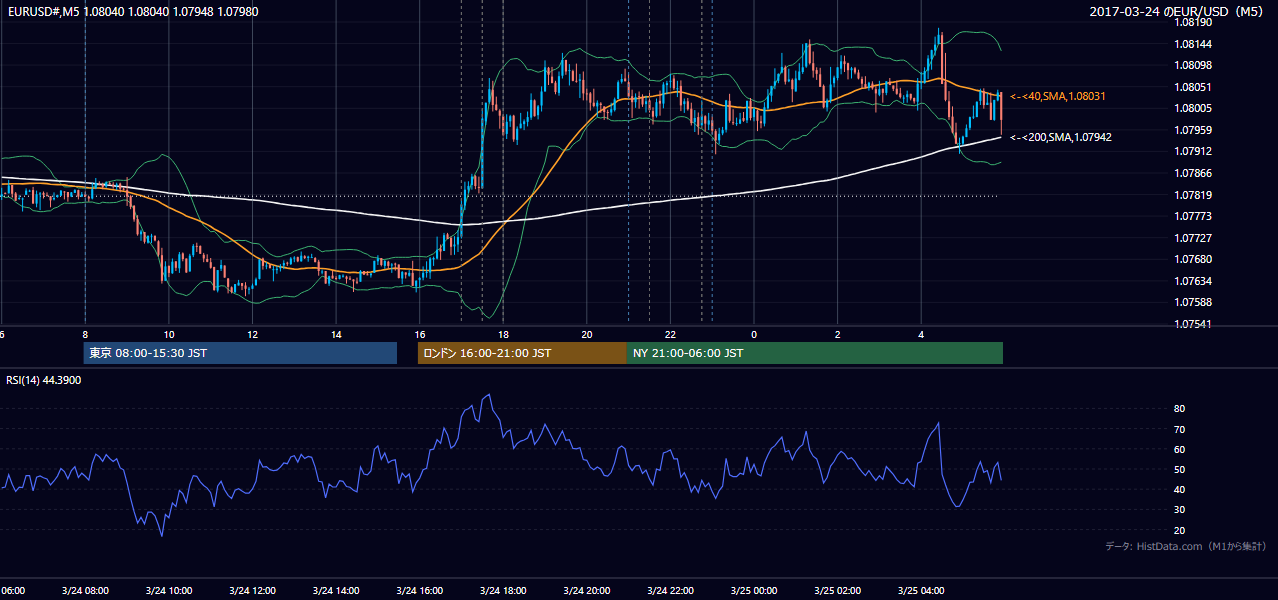Click the RSI(14) 44.3900 indicator label
Viewport: 1278px width, 600px height.
[44, 380]
